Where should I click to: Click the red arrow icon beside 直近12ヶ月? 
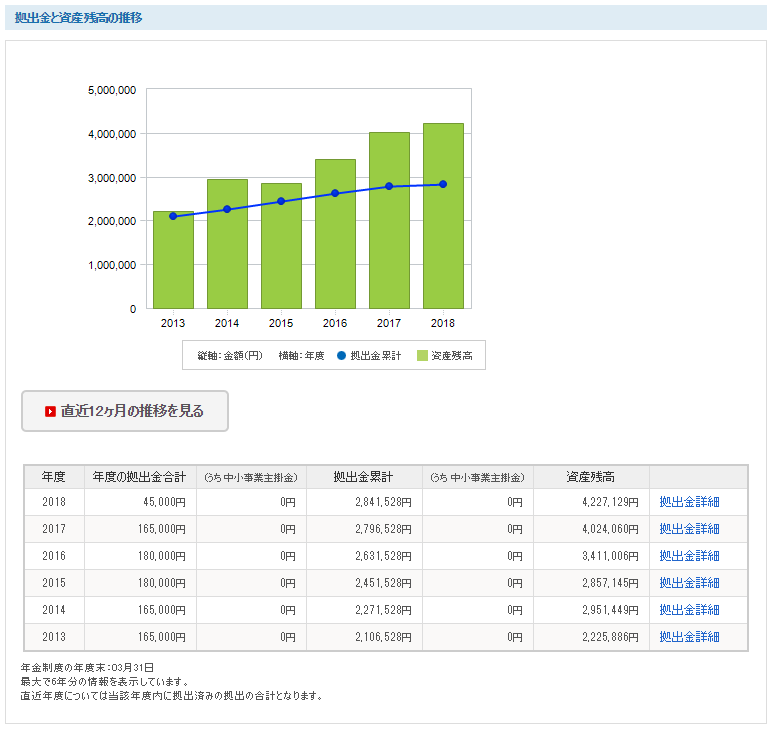(x=50, y=412)
